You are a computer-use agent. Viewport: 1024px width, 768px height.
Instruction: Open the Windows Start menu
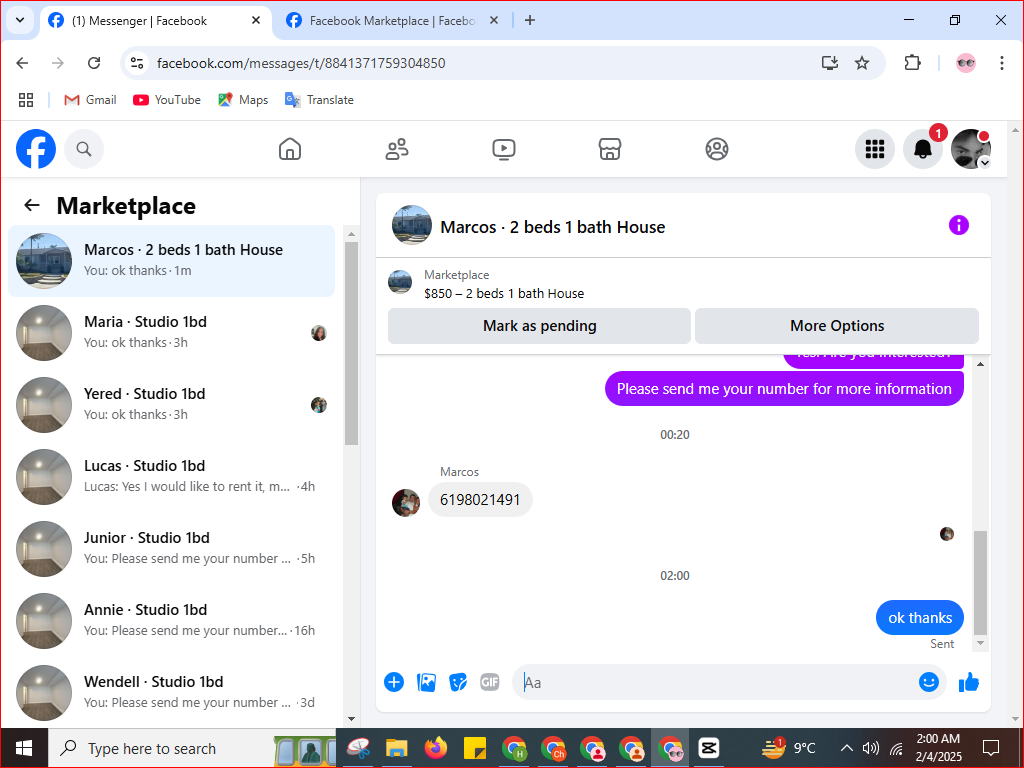[x=24, y=748]
